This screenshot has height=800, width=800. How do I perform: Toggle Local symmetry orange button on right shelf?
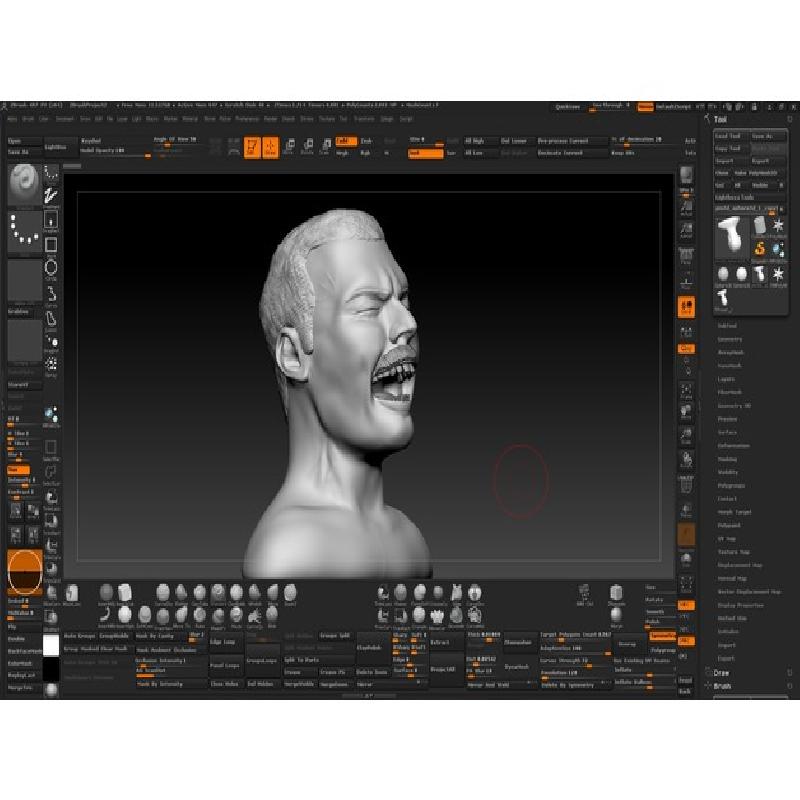[686, 307]
